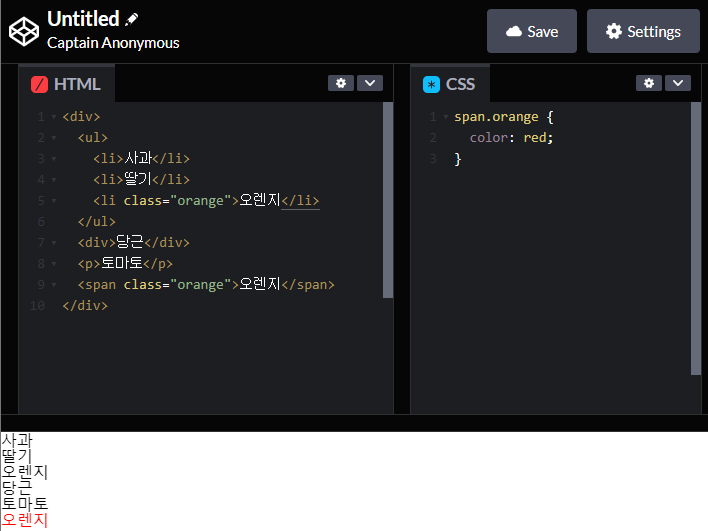
Task: Open pen Settings
Action: [x=643, y=31]
